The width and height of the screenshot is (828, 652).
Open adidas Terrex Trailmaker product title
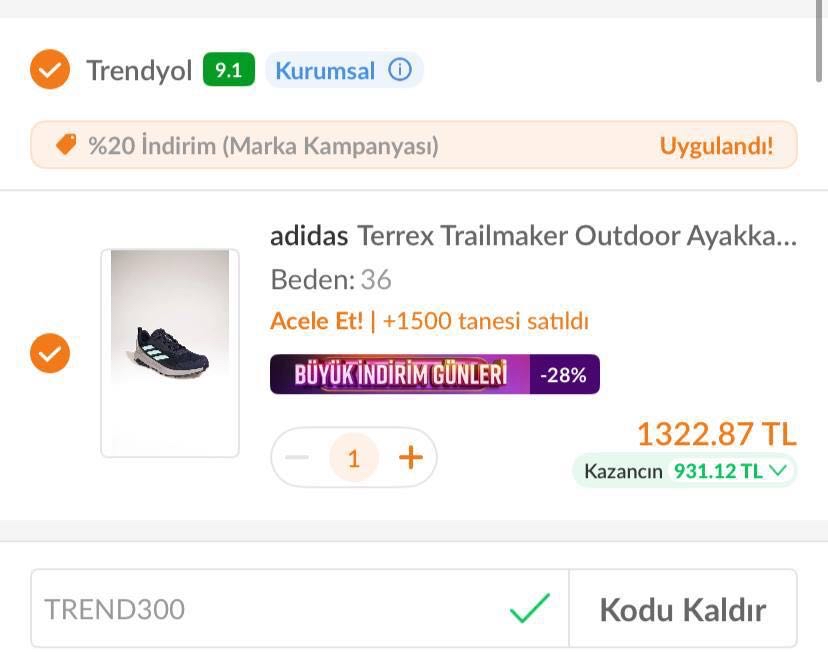[533, 236]
